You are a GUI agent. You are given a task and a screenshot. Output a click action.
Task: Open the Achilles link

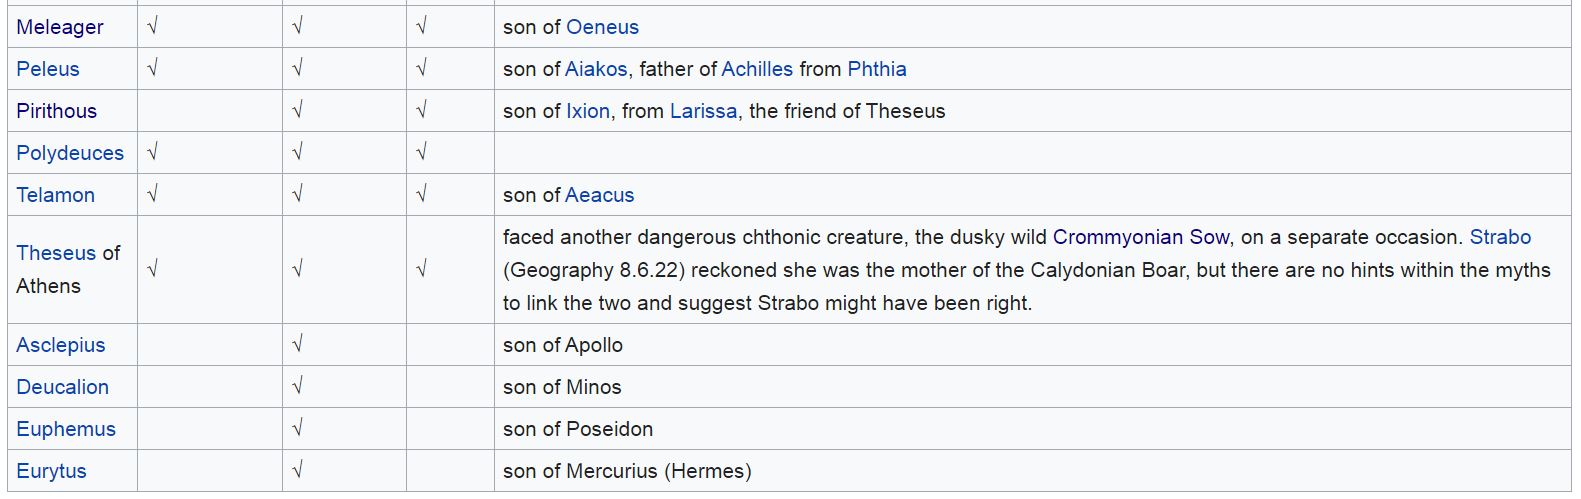point(757,69)
